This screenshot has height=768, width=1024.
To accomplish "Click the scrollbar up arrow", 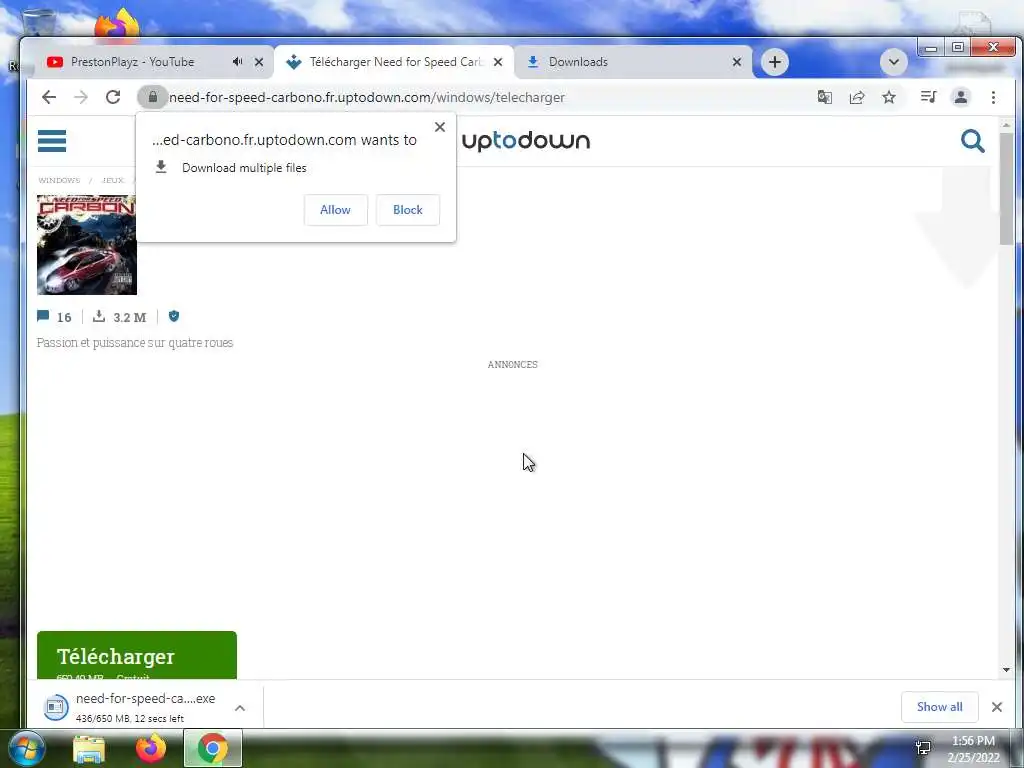I will (x=1006, y=124).
